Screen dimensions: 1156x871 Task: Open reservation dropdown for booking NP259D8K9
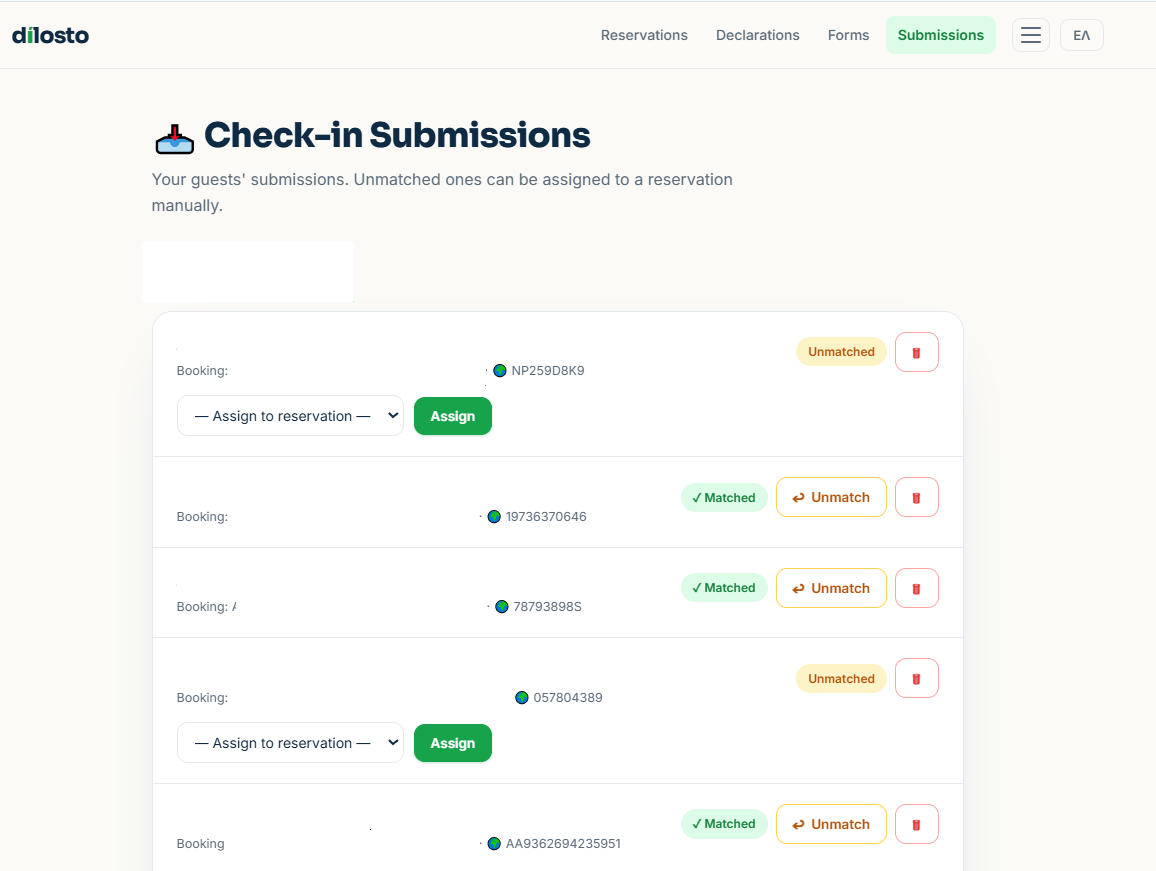(x=290, y=416)
